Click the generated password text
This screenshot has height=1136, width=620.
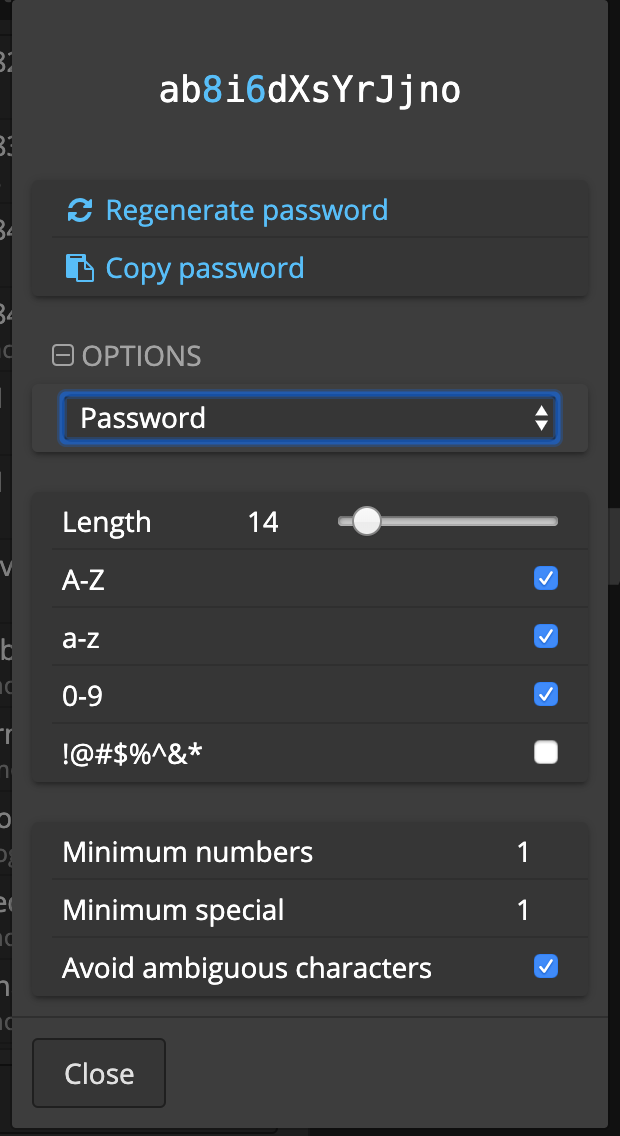[x=310, y=91]
